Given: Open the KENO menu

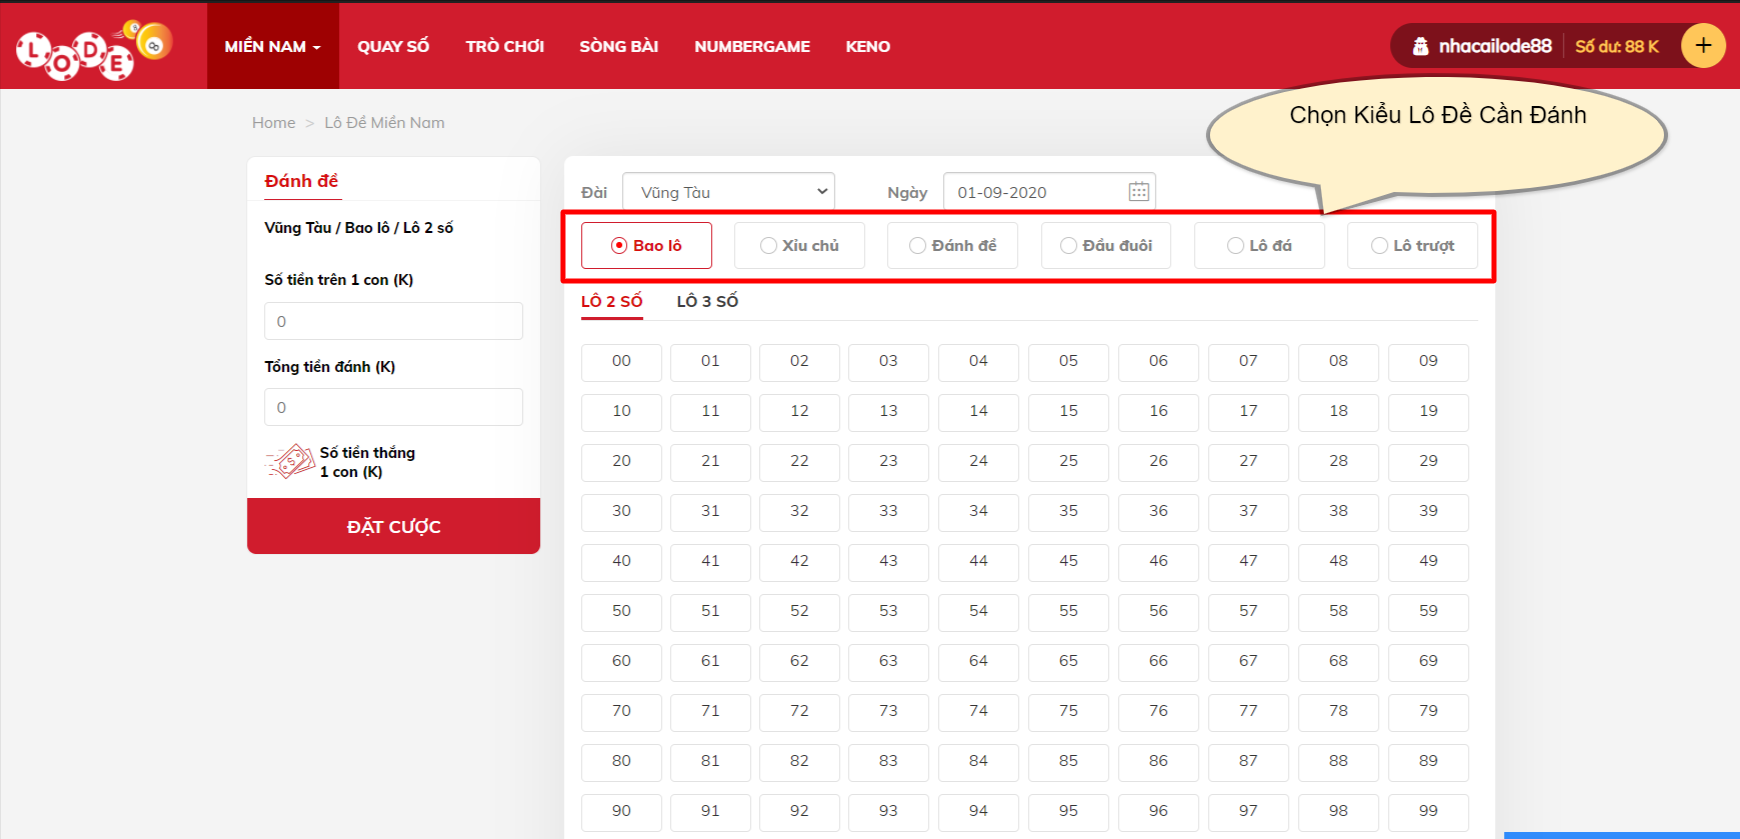Looking at the screenshot, I should (x=868, y=46).
